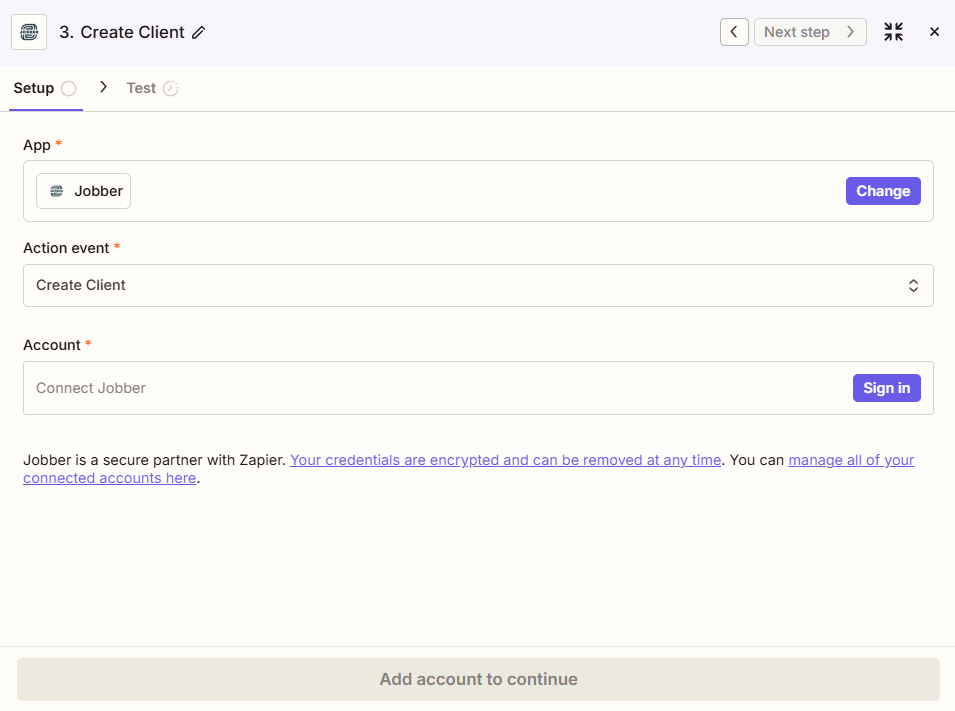The height and width of the screenshot is (711, 955).
Task: Click the Test tab clock status icon
Action: coord(171,88)
